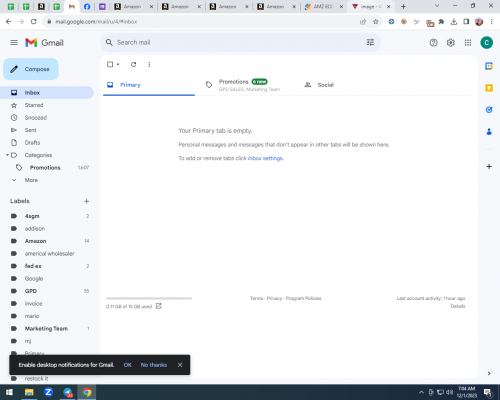Open Google Calendar side panel

[x=489, y=66]
